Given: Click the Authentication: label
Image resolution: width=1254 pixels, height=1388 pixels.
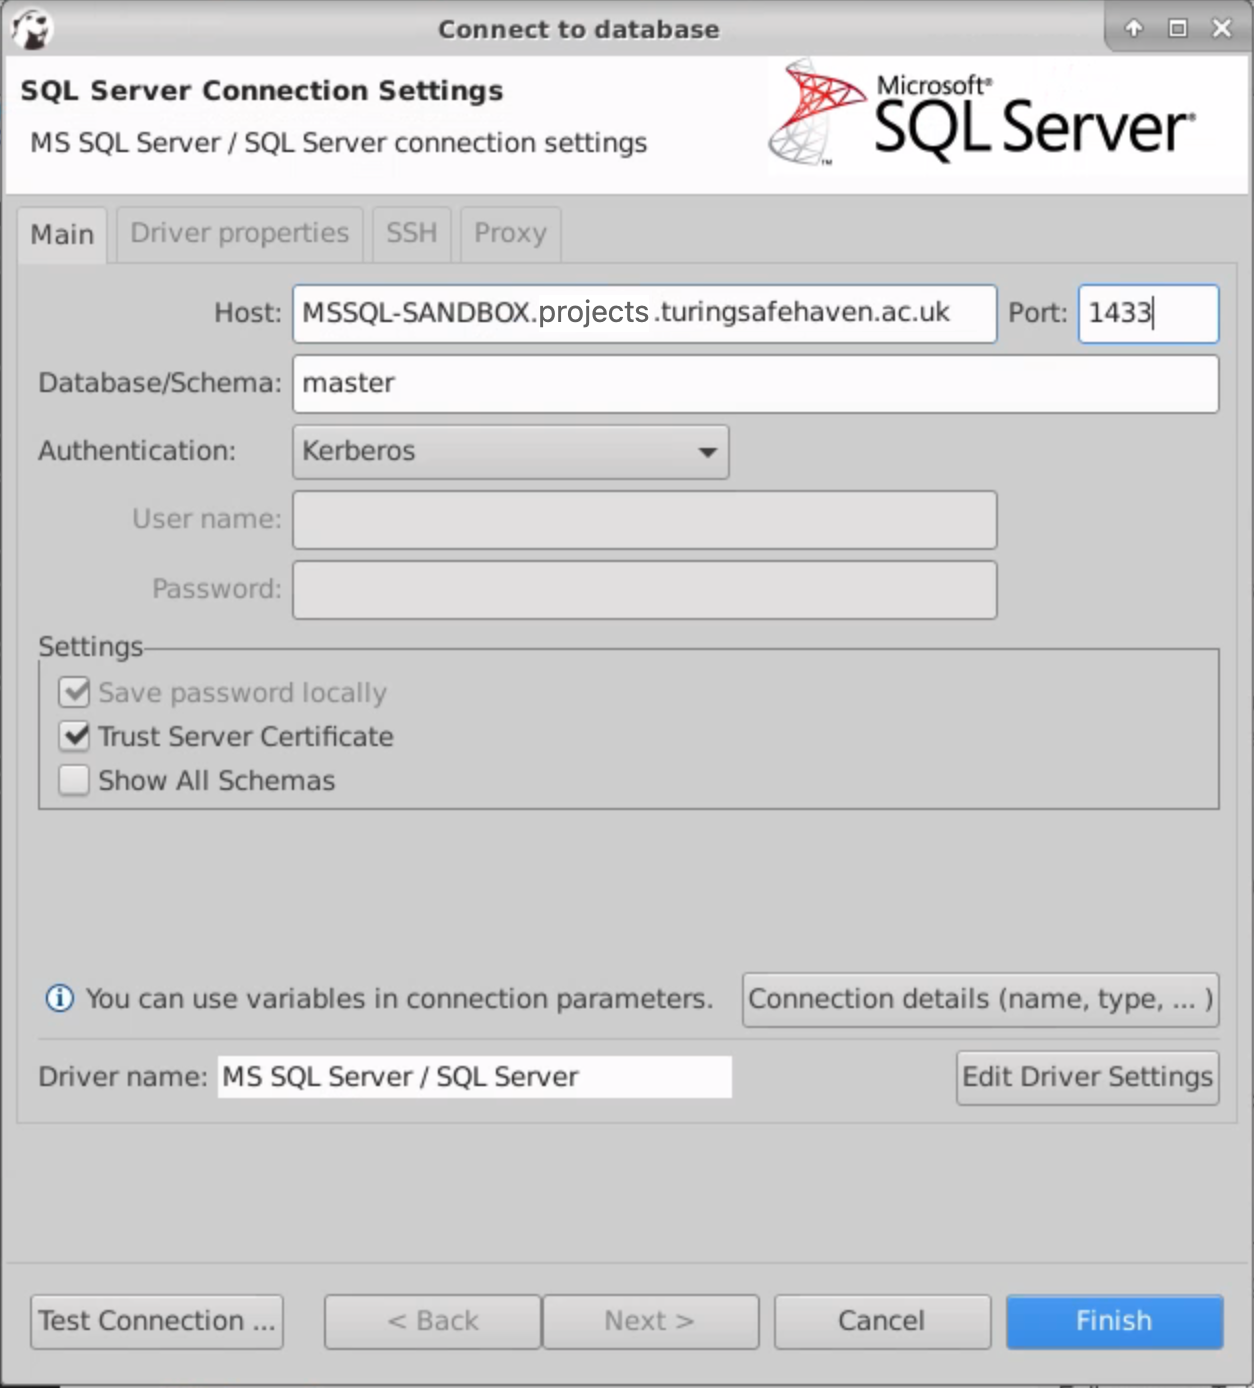Looking at the screenshot, I should tap(137, 451).
